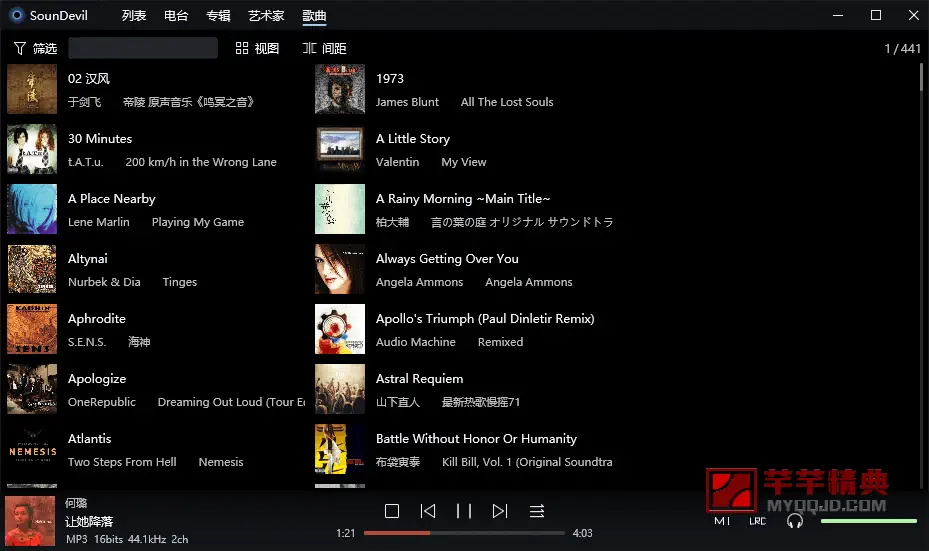This screenshot has height=551, width=929.
Task: Select the Aphrodite album cover
Action: [x=32, y=329]
